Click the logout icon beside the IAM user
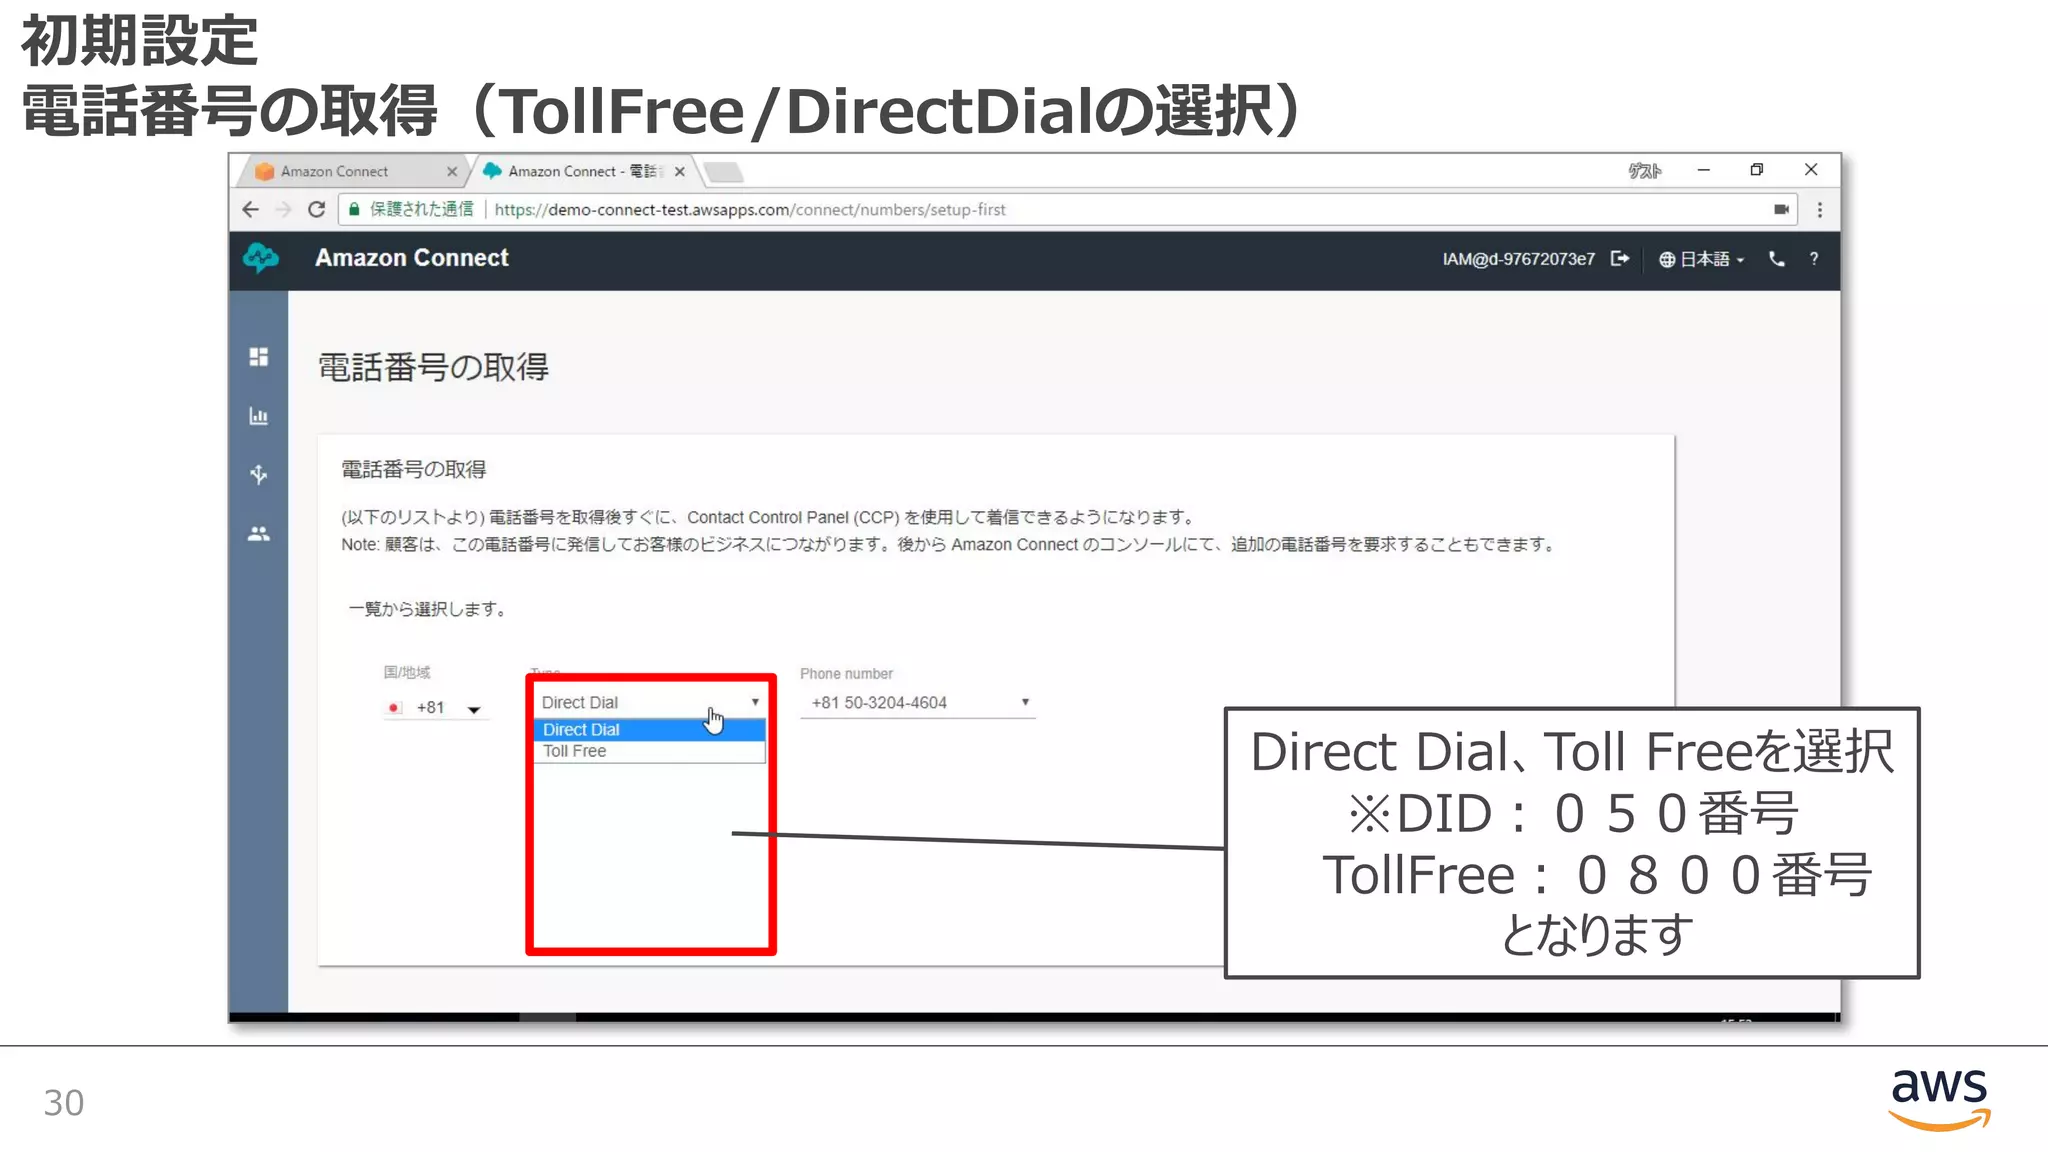 pyautogui.click(x=1620, y=259)
